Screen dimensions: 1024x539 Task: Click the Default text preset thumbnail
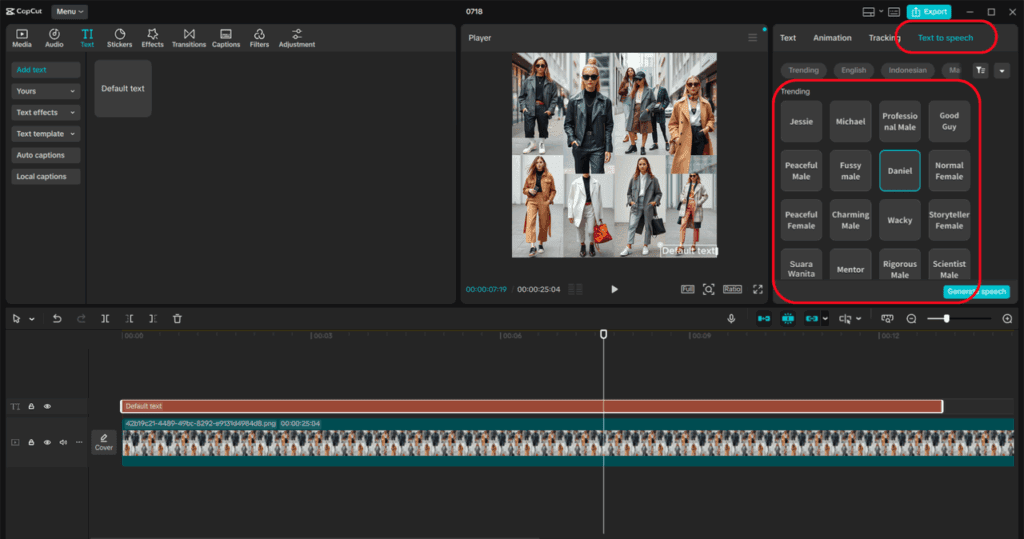(x=123, y=89)
